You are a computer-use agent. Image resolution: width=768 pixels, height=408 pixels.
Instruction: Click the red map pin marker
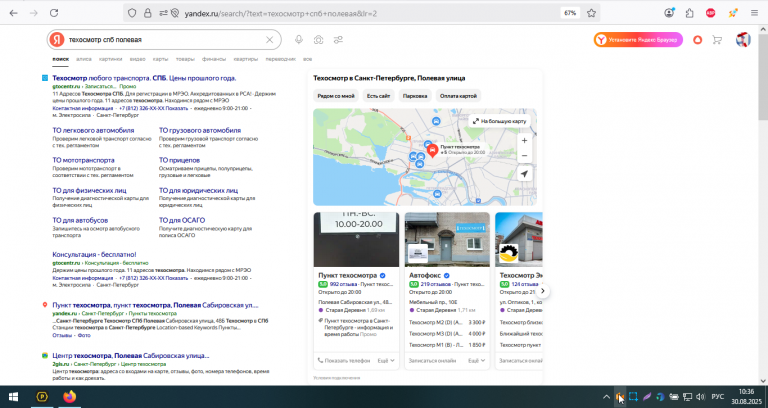click(x=432, y=150)
